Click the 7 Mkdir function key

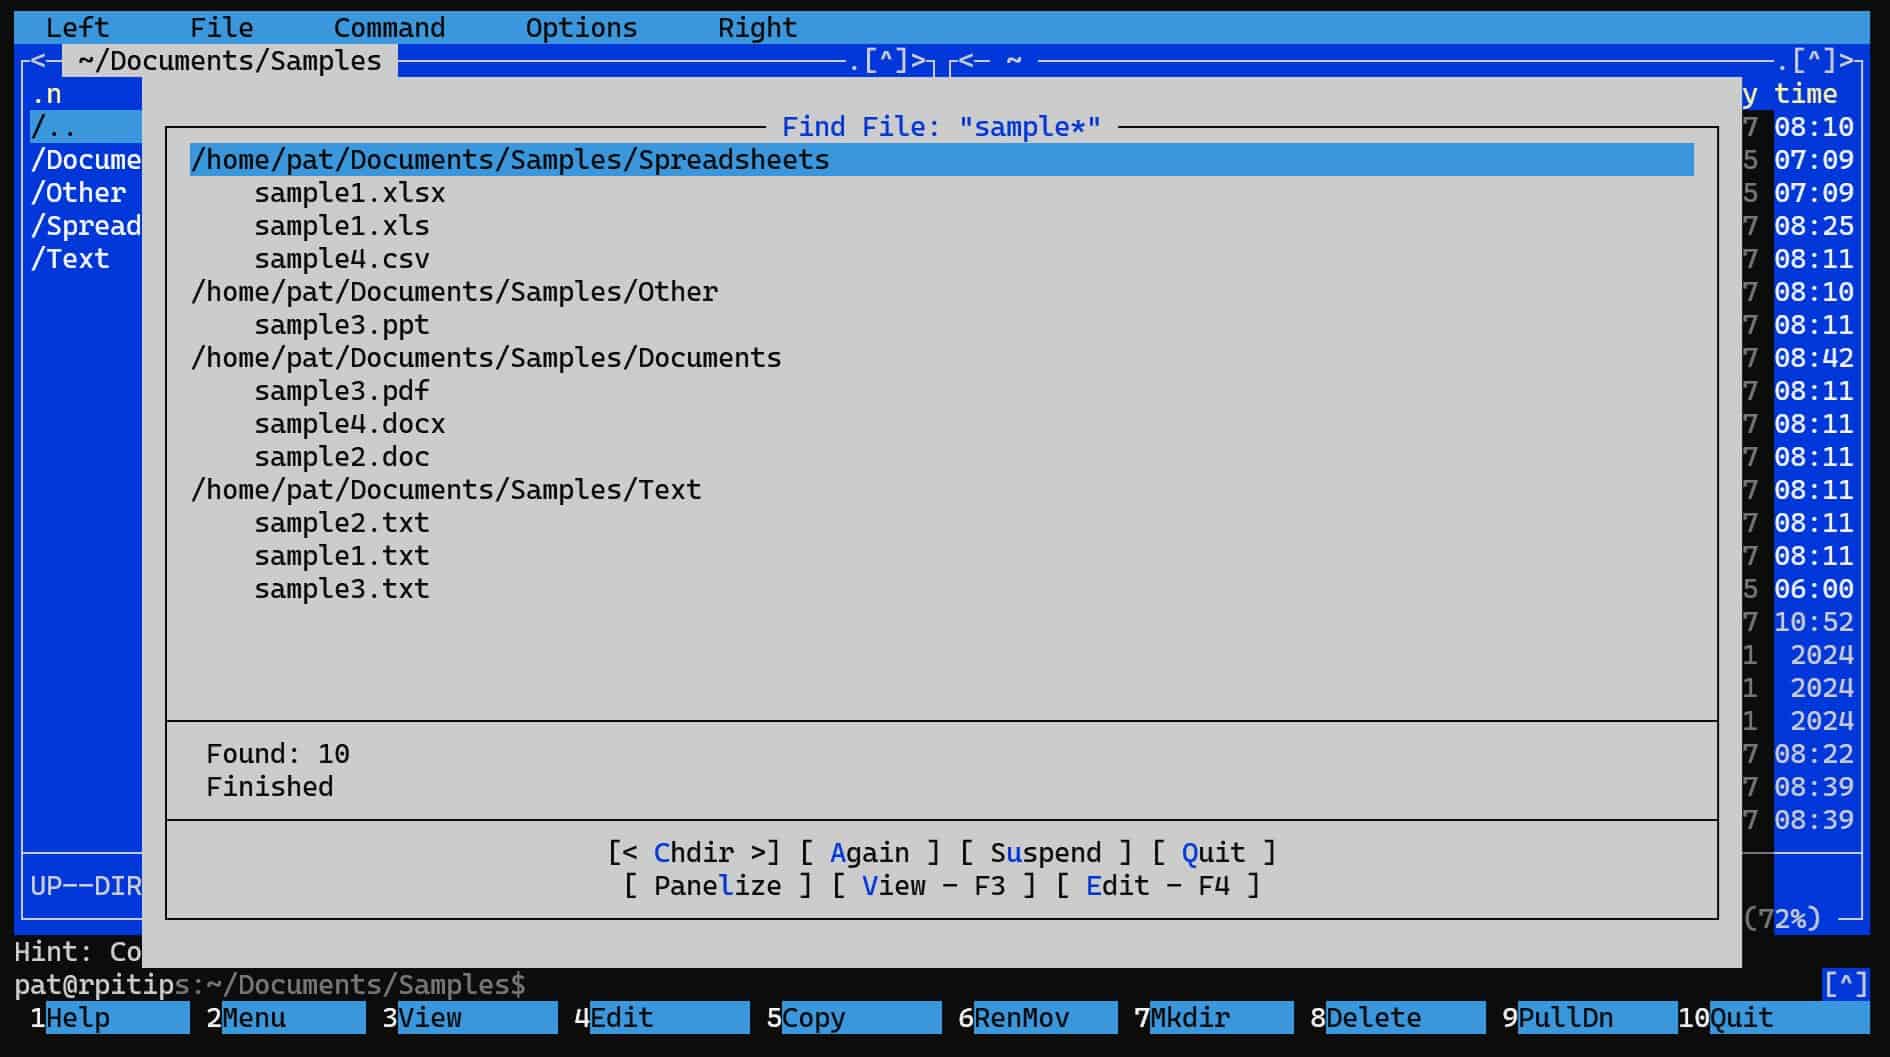point(1213,1018)
